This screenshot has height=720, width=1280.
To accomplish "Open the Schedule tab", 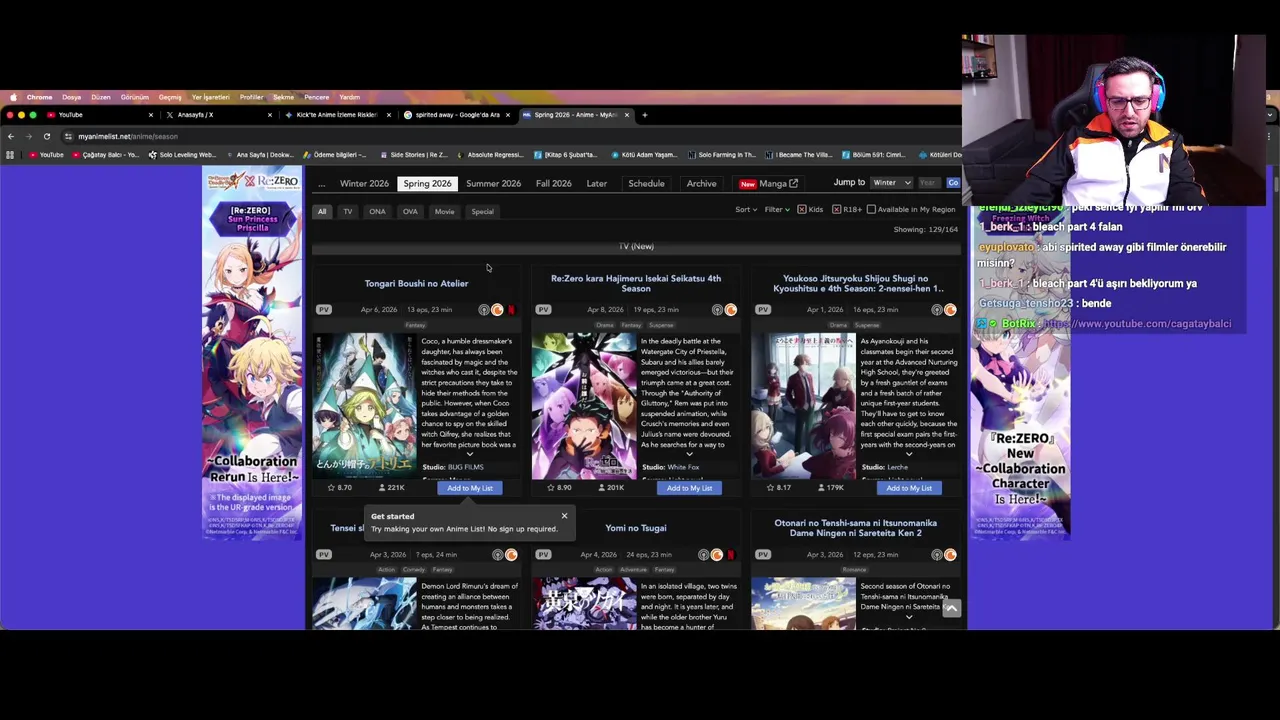I will (x=646, y=184).
